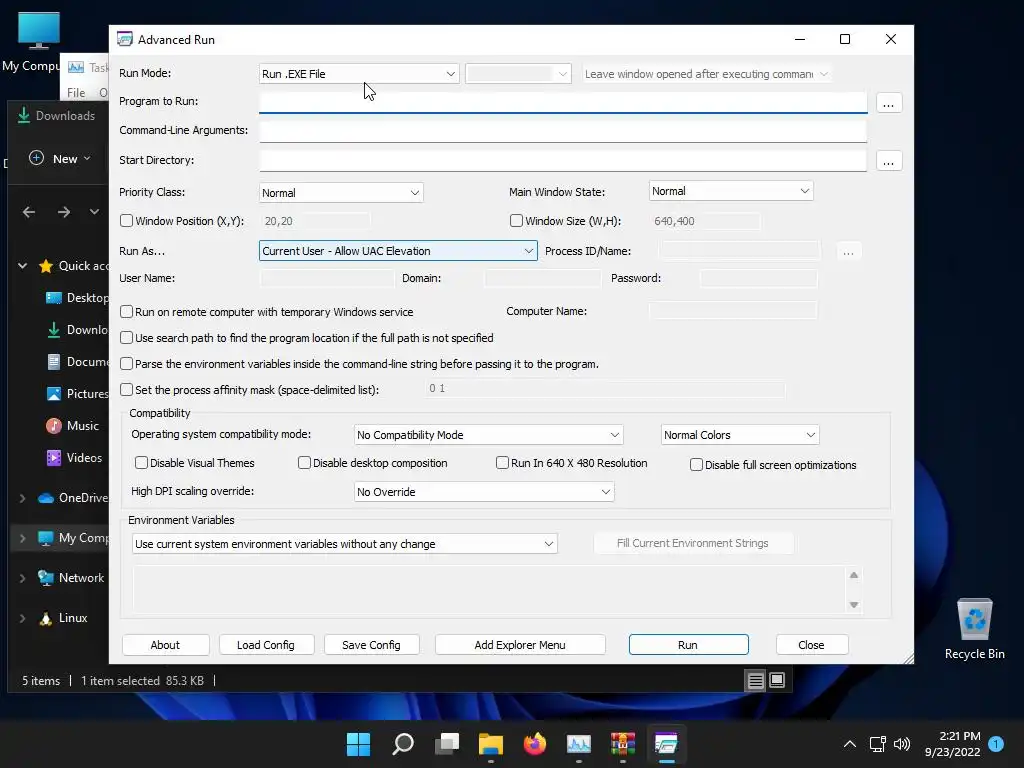Open OS compatibility mode dropdown
The height and width of the screenshot is (768, 1024).
pos(488,435)
